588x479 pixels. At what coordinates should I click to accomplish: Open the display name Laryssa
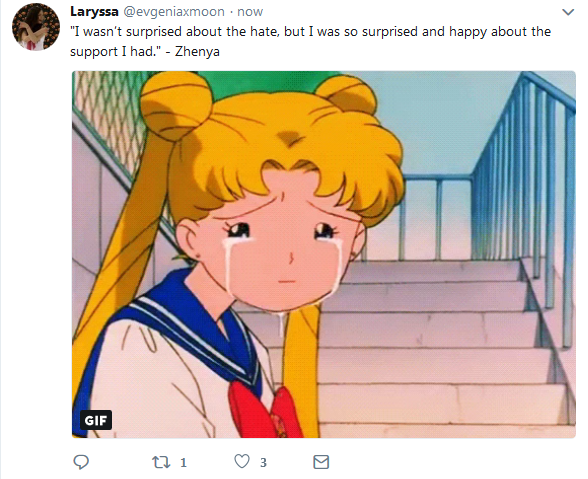pos(94,12)
